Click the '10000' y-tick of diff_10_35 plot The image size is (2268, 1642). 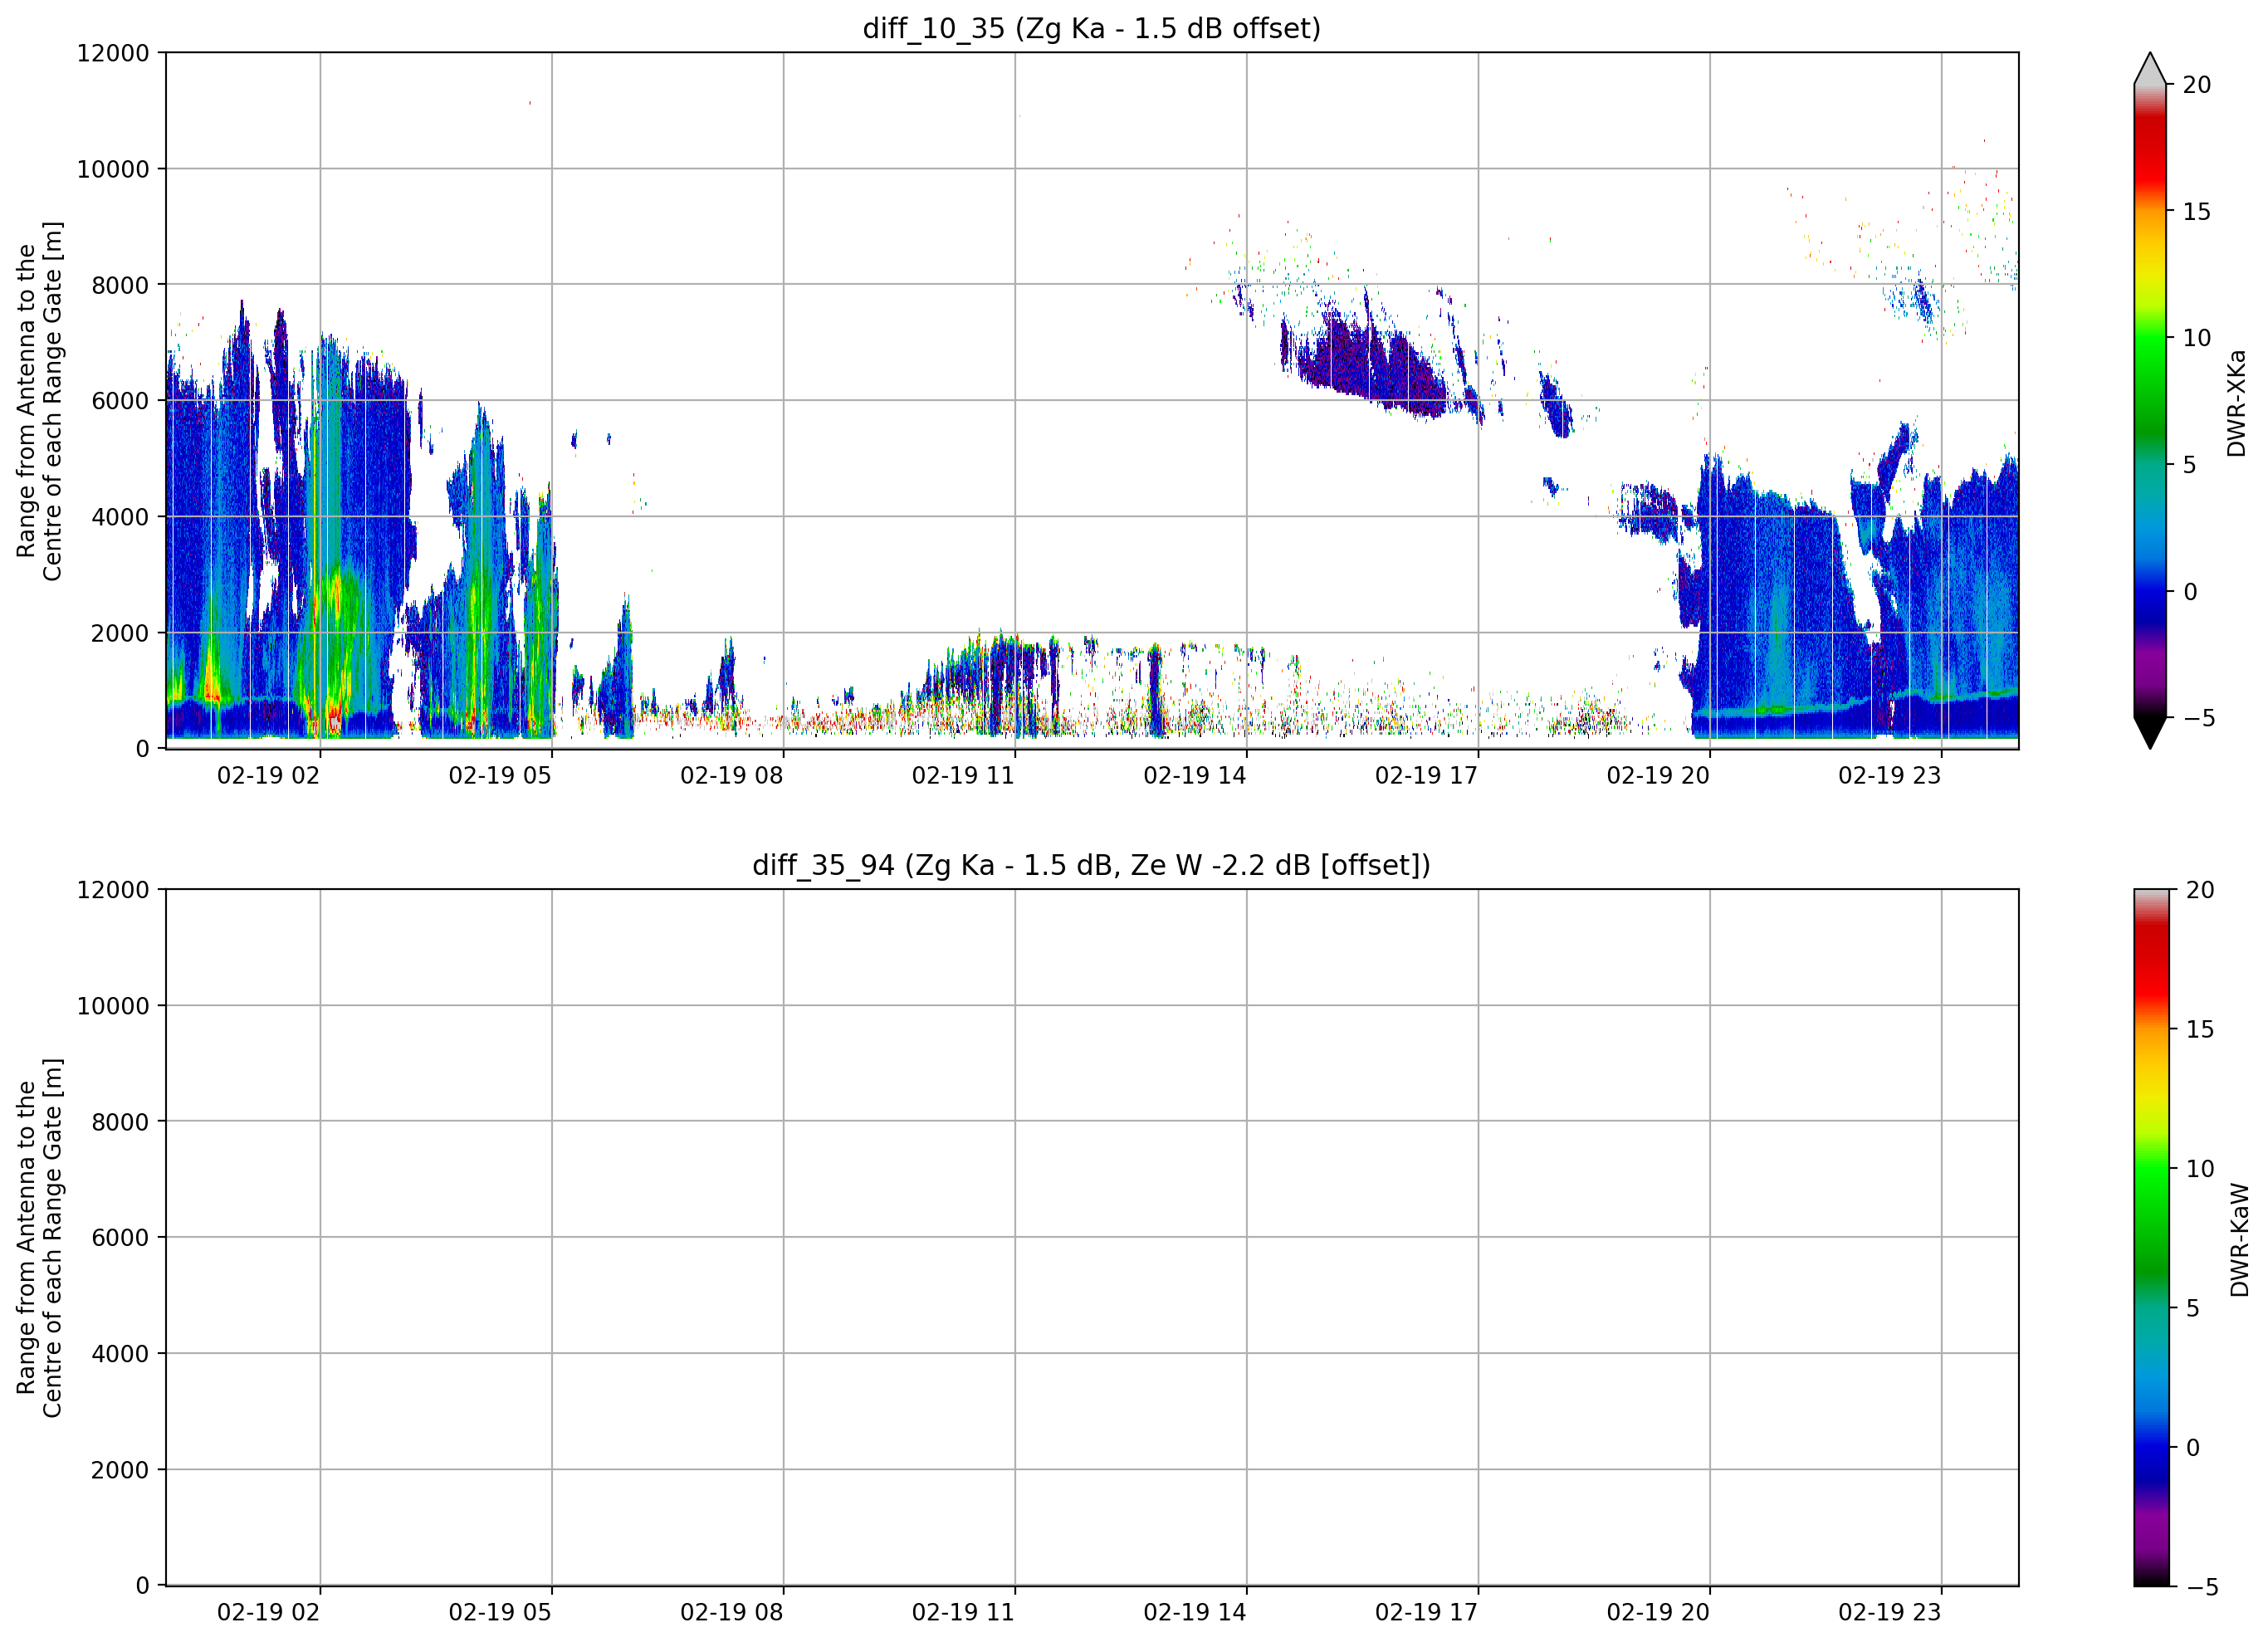[113, 169]
